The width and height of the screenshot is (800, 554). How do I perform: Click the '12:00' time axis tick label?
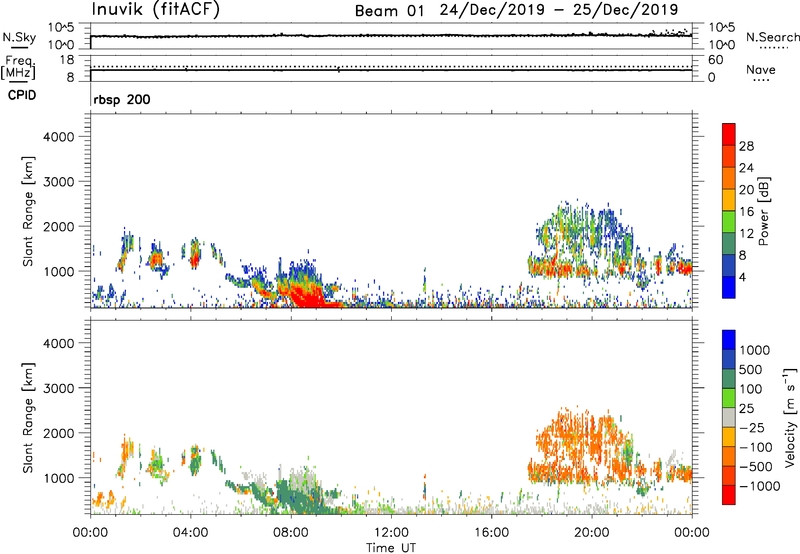pyautogui.click(x=391, y=533)
